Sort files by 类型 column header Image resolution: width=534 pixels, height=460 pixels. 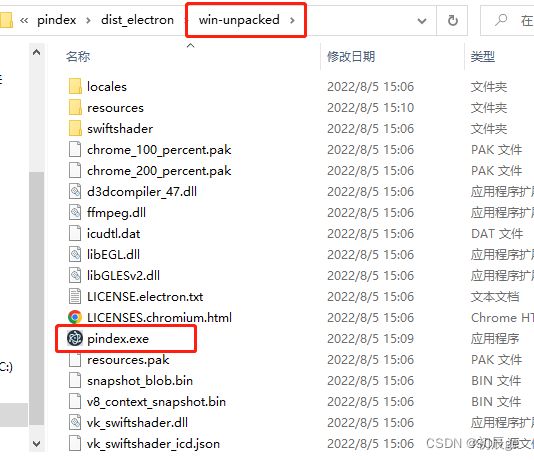[483, 57]
